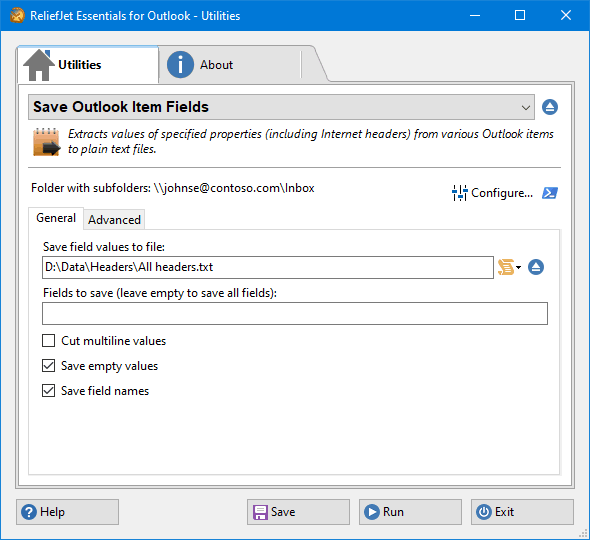Toggle Save field names checkbox
This screenshot has height=540, width=590.
[x=49, y=391]
